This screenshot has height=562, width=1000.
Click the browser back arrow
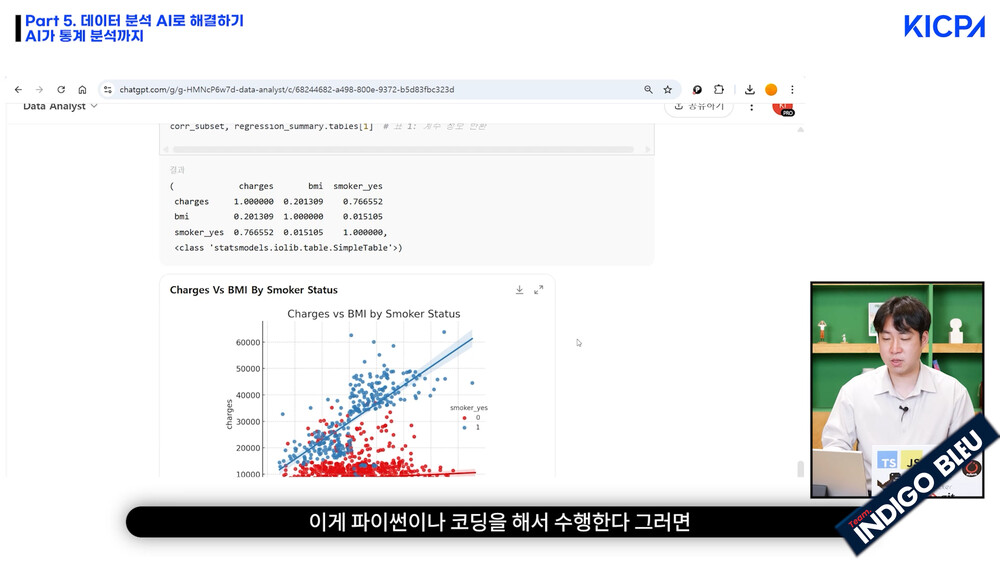[x=18, y=89]
